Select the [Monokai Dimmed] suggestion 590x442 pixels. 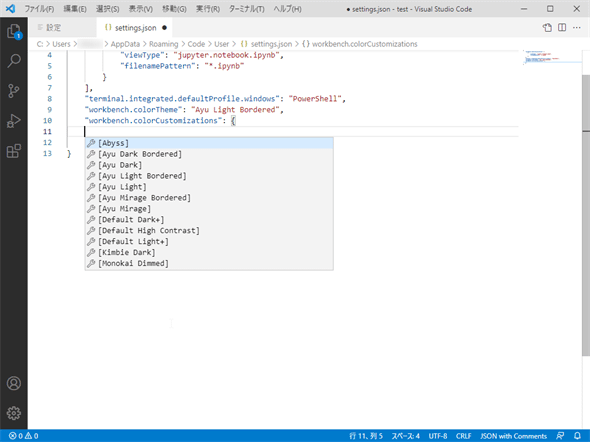coord(209,263)
